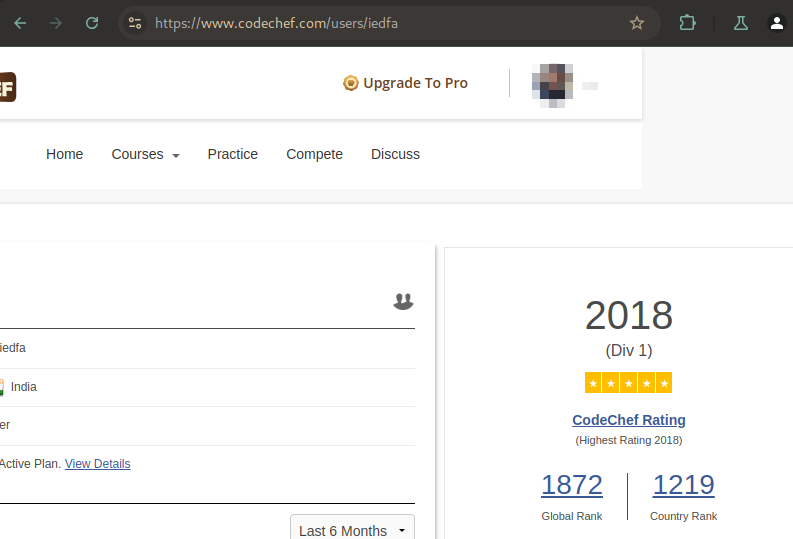Screen dimensions: 793x539
Task: Reload the page with the refresh icon
Action: click(x=92, y=23)
